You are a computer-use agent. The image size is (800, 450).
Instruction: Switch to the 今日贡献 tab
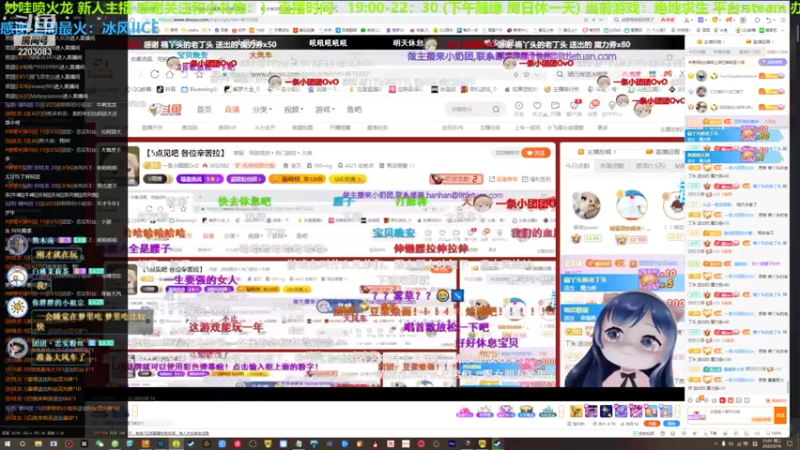click(x=578, y=166)
